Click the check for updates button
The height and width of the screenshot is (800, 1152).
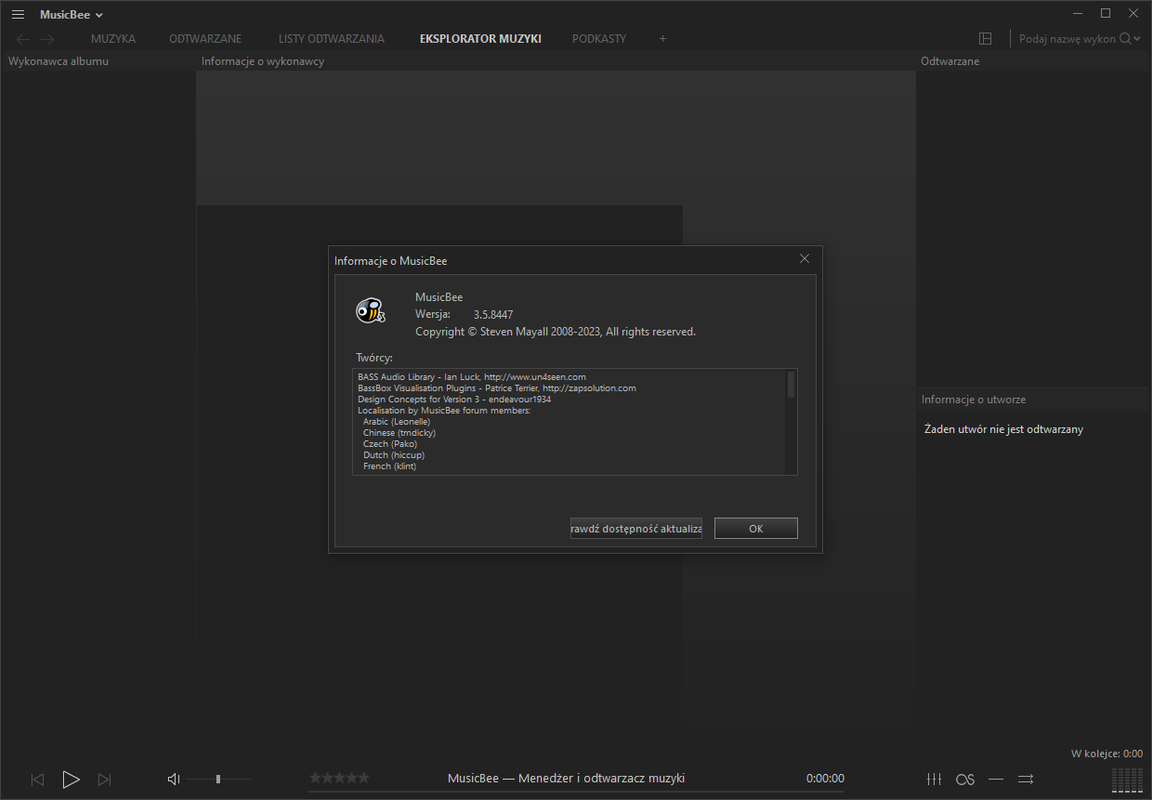tap(636, 528)
